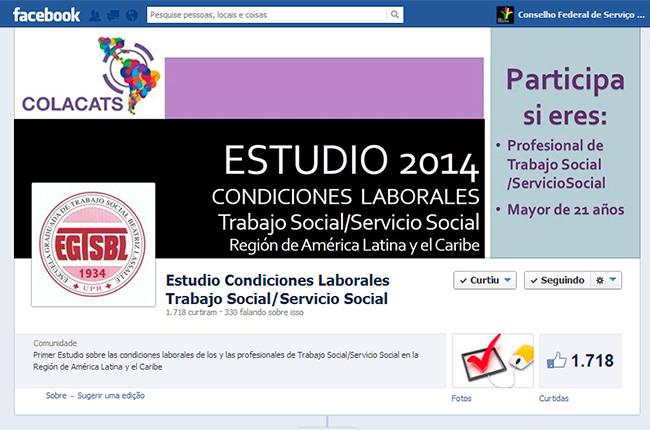
Task: Click the Curtiu button
Action: [x=485, y=280]
